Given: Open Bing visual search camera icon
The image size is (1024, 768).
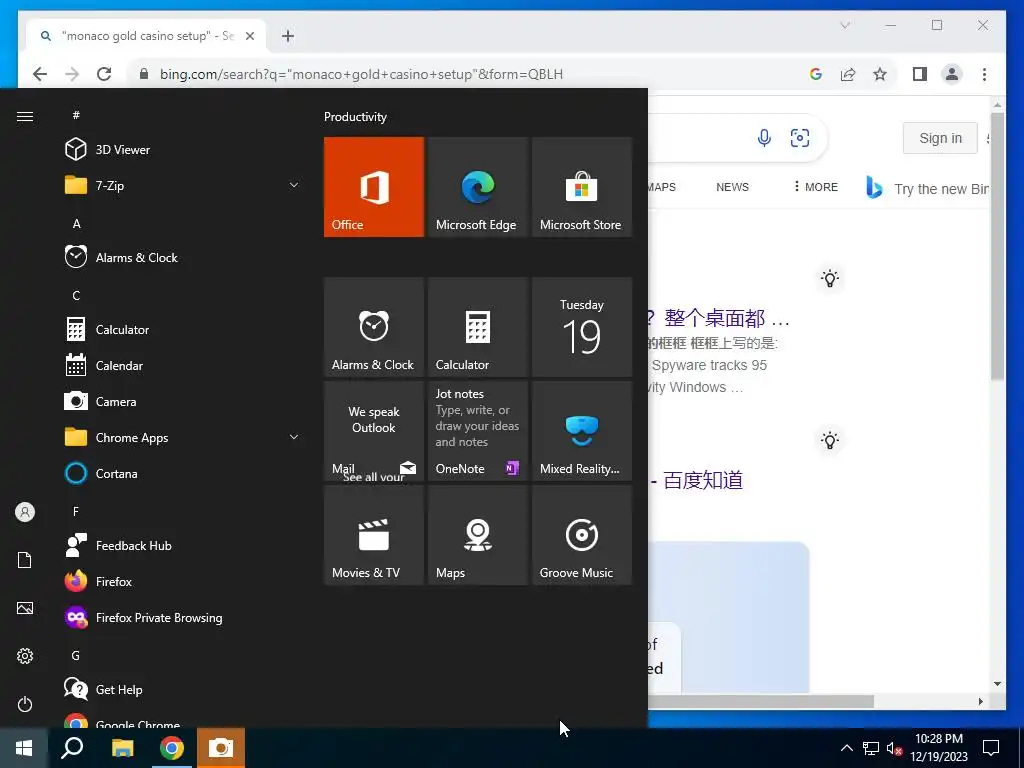Looking at the screenshot, I should pos(800,138).
